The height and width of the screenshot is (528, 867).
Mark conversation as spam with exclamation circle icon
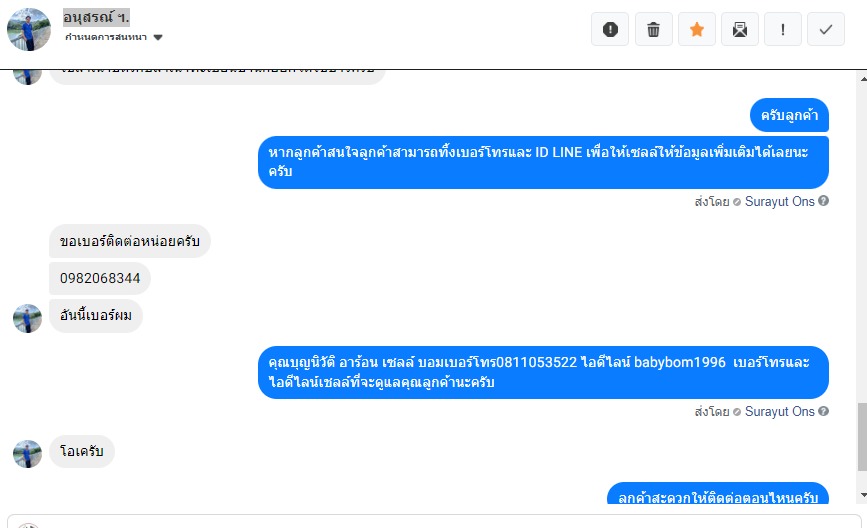click(610, 29)
